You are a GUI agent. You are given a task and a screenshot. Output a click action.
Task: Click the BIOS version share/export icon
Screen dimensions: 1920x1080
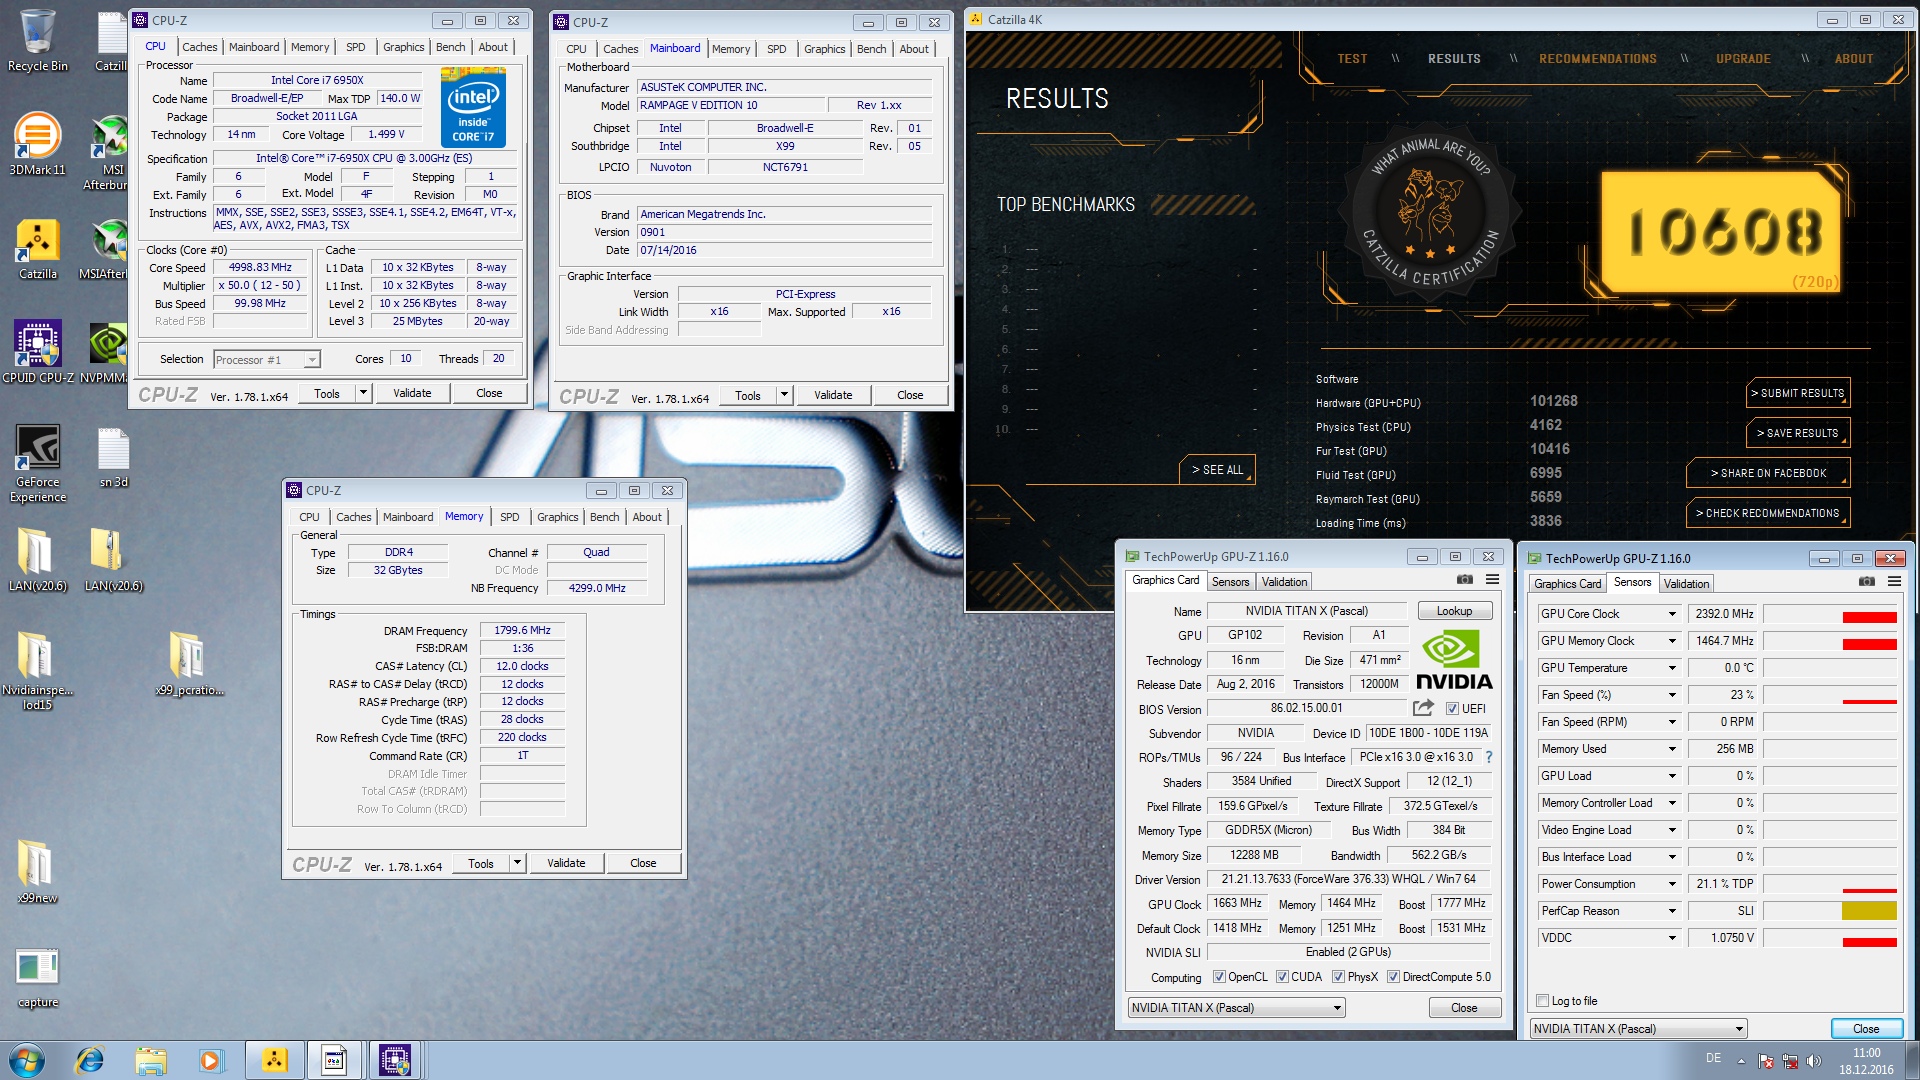pos(1423,708)
